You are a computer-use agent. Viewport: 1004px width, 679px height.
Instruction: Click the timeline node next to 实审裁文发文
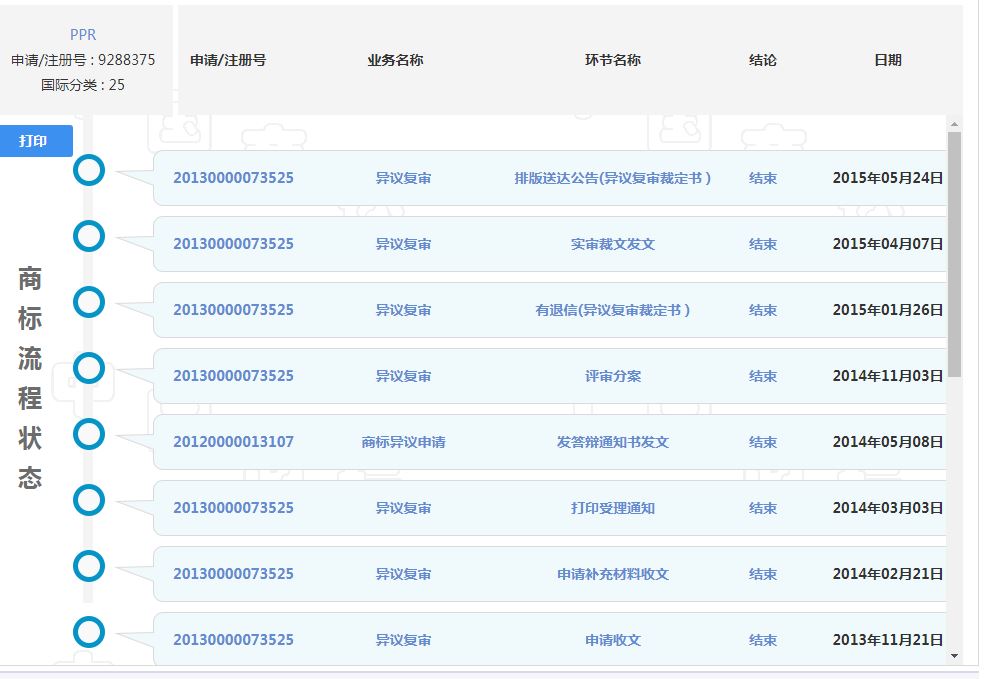[x=89, y=236]
